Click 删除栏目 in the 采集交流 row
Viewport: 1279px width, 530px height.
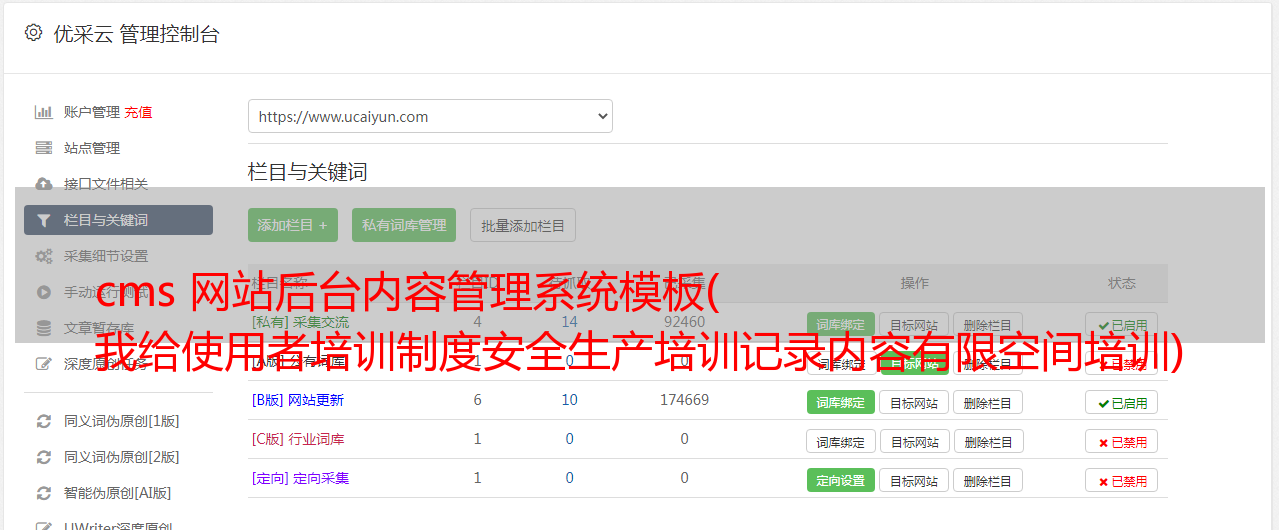tap(988, 324)
